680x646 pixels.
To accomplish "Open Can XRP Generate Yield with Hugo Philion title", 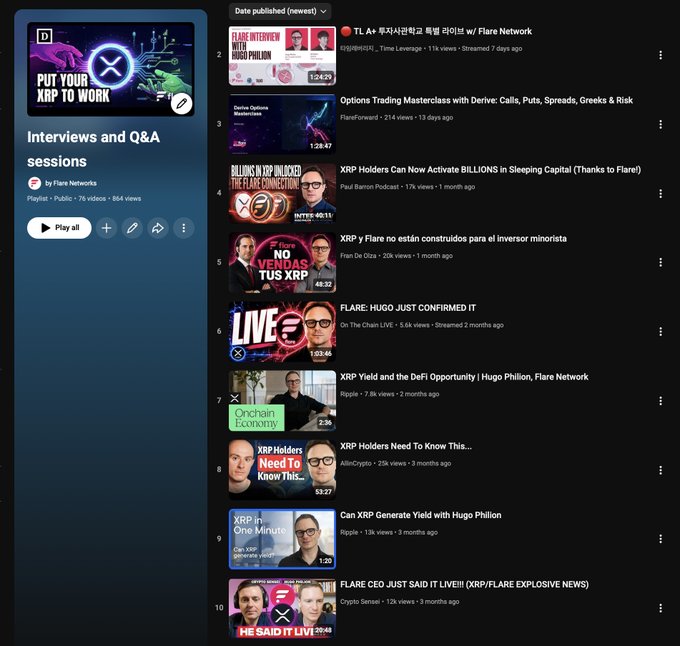I will pos(421,515).
